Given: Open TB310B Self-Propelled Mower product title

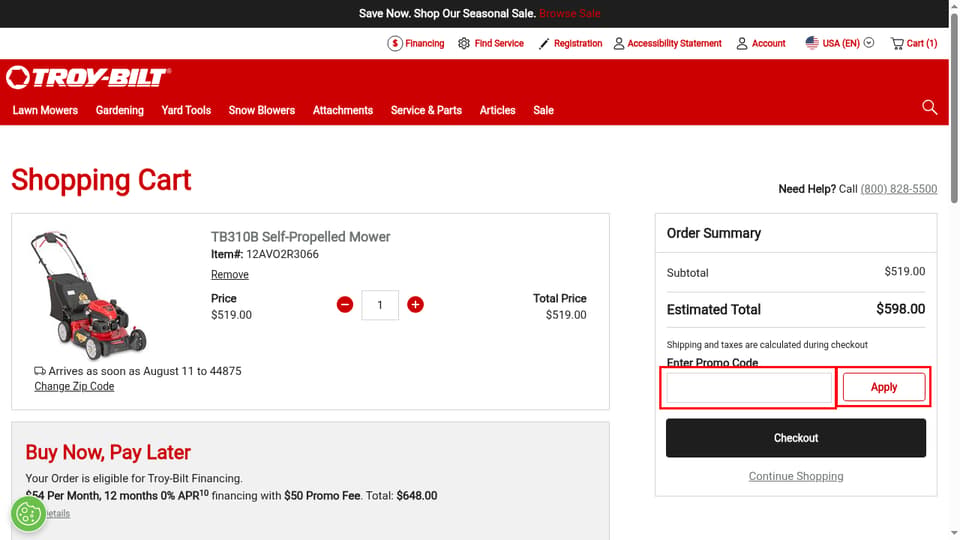Looking at the screenshot, I should click(301, 237).
